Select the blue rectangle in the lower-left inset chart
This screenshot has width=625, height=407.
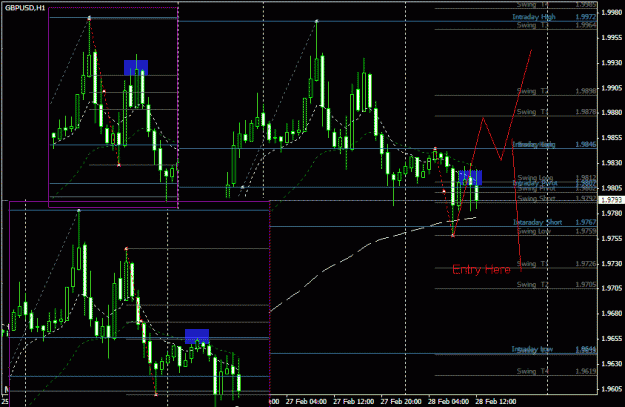click(197, 336)
